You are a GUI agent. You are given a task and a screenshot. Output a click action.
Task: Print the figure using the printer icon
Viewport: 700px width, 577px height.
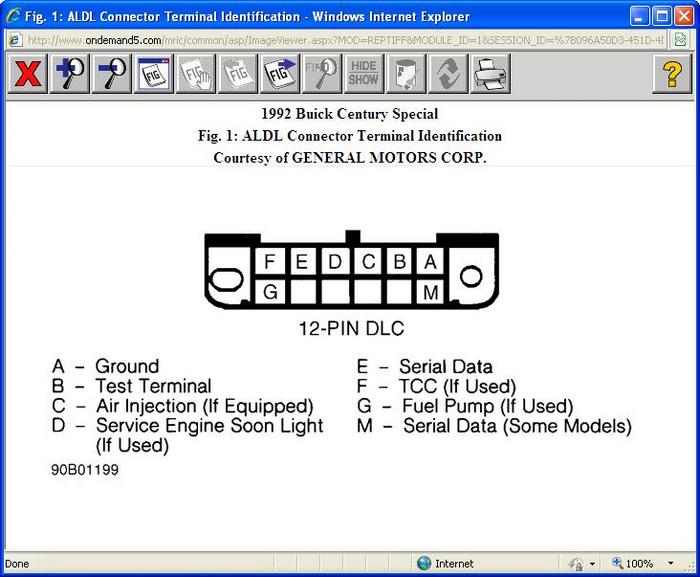[x=490, y=74]
